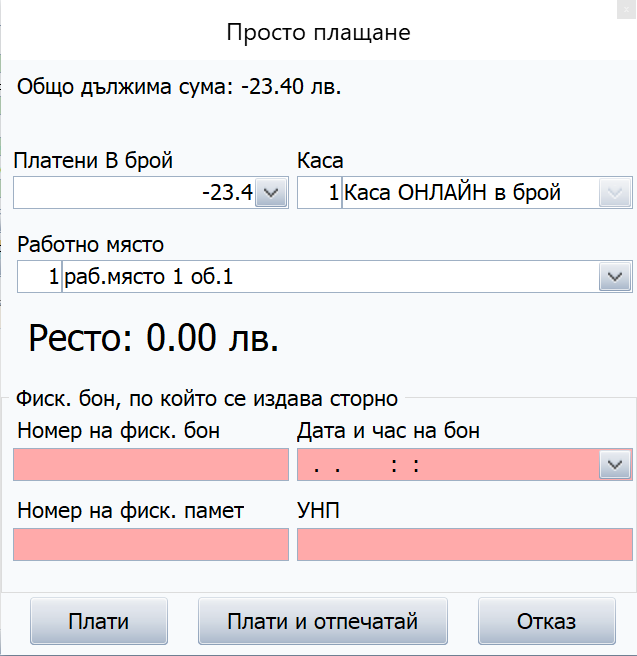Click the Плати button
Screen dimensions: 637x656
[99, 621]
